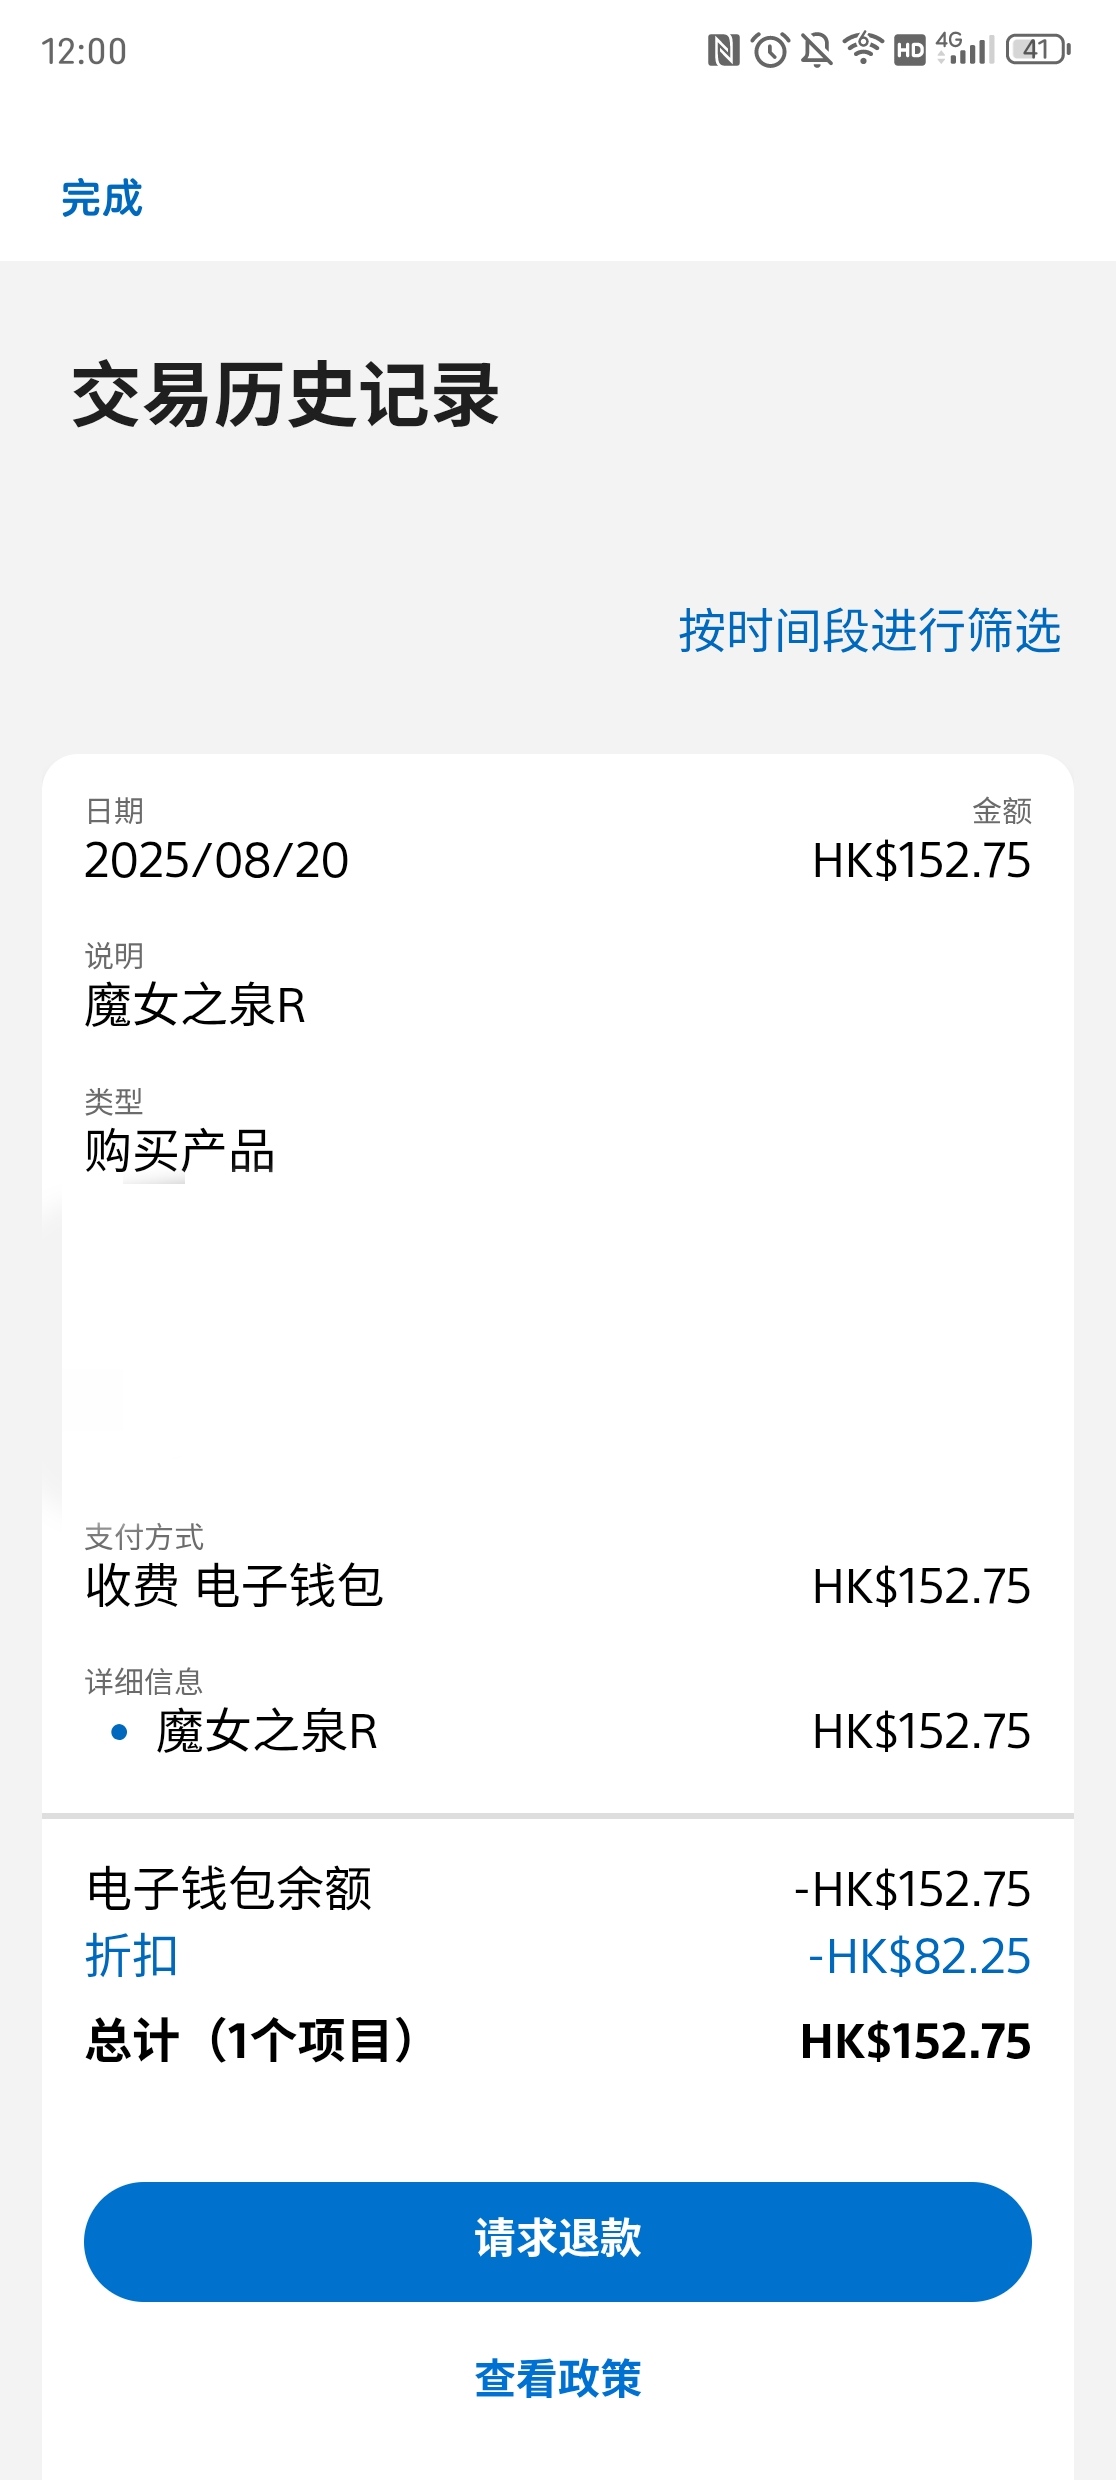Tap the 交易历史记录 page heading
The image size is (1116, 2480).
[286, 396]
